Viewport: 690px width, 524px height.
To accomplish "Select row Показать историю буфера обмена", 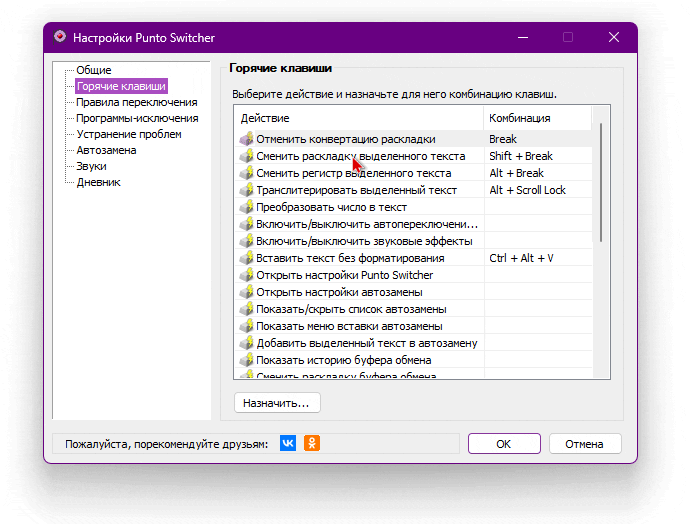I will pyautogui.click(x=414, y=360).
